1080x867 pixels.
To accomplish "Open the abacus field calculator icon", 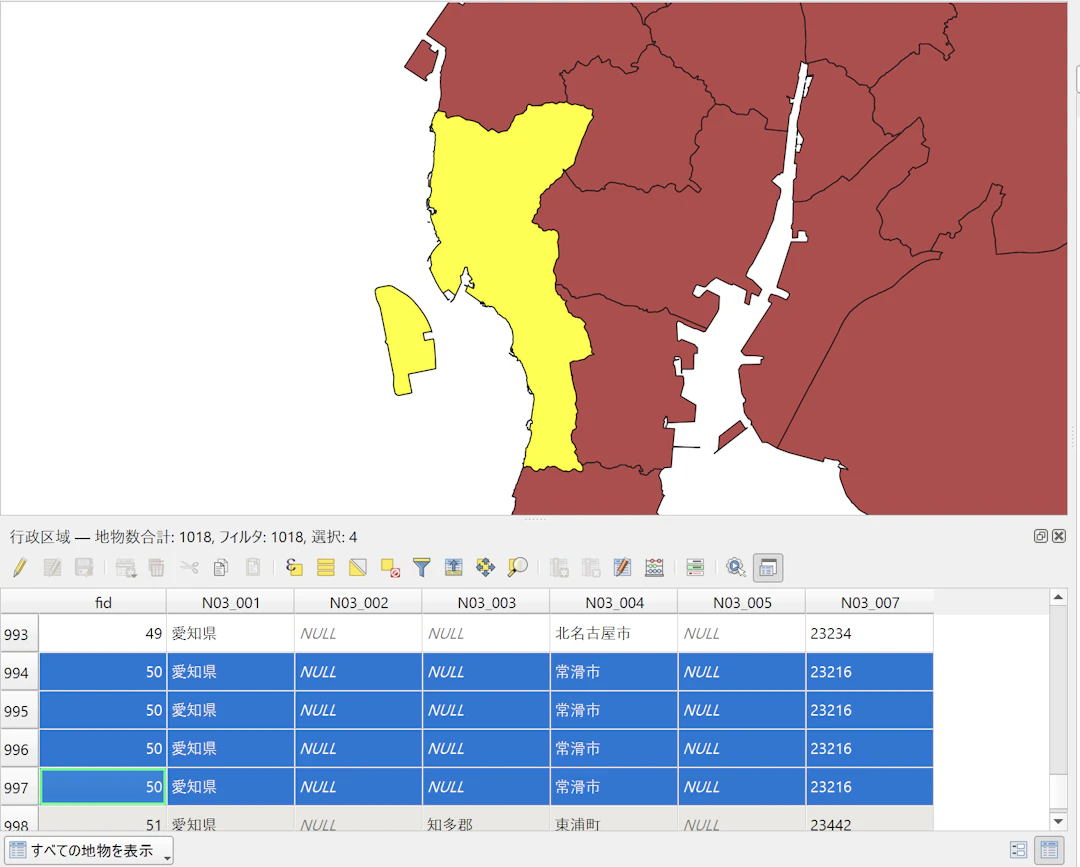I will [655, 568].
